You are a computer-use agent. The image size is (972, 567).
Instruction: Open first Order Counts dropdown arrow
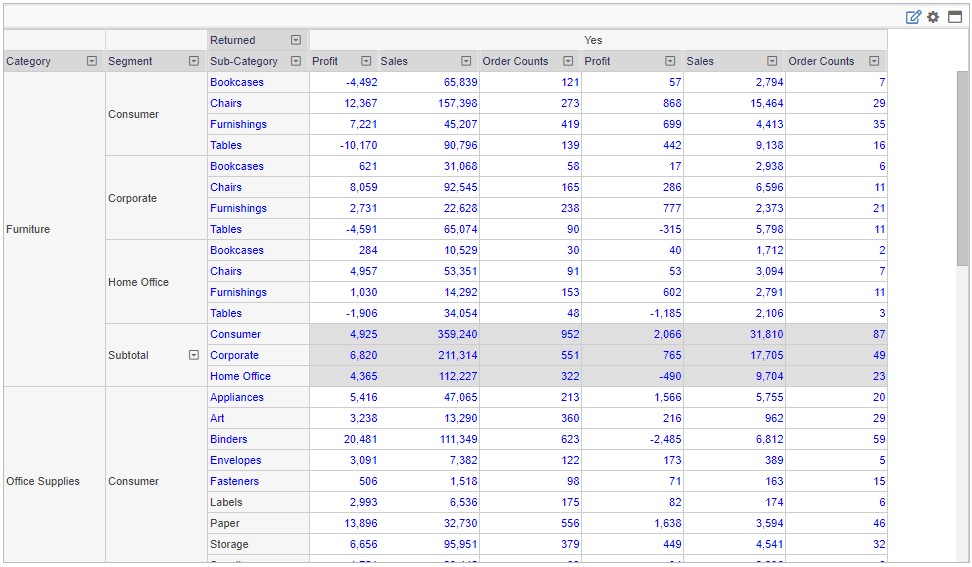tap(568, 61)
